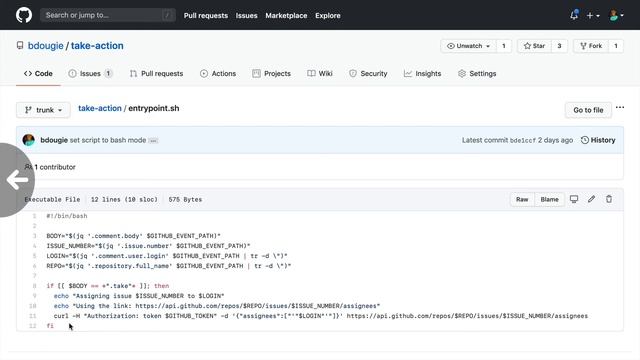Expand the plus create-new dropdown
This screenshot has width=640, height=360.
pyautogui.click(x=593, y=16)
